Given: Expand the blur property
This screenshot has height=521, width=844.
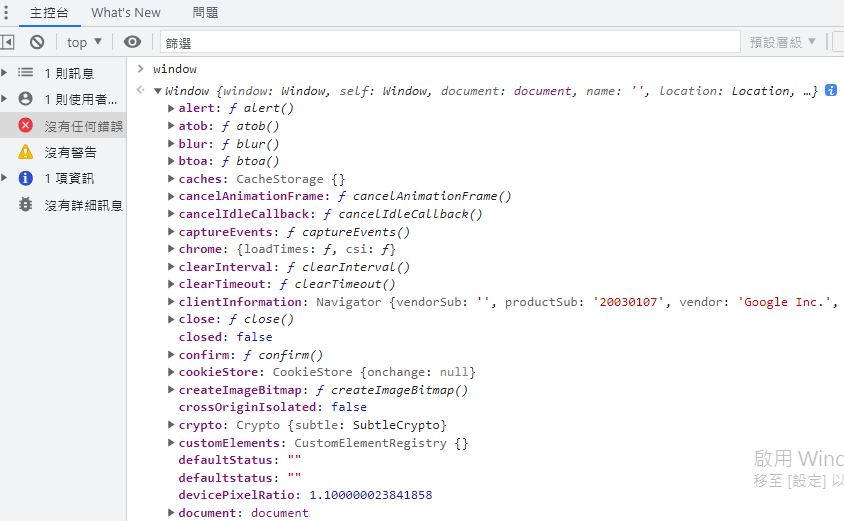Looking at the screenshot, I should [171, 144].
